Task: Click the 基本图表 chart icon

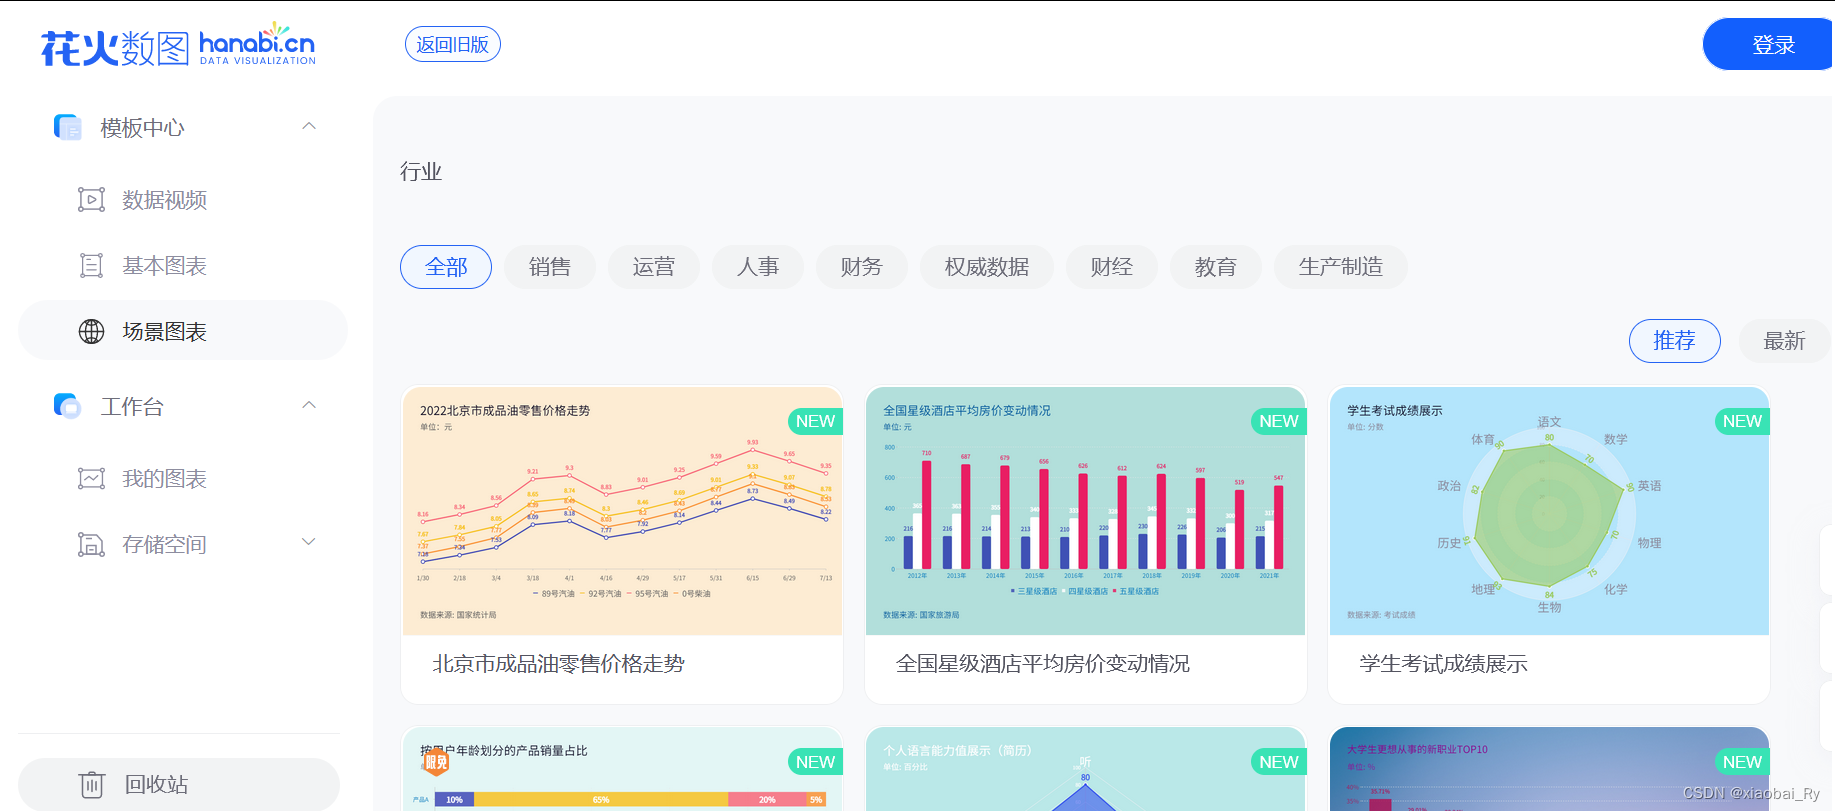Action: (x=91, y=266)
